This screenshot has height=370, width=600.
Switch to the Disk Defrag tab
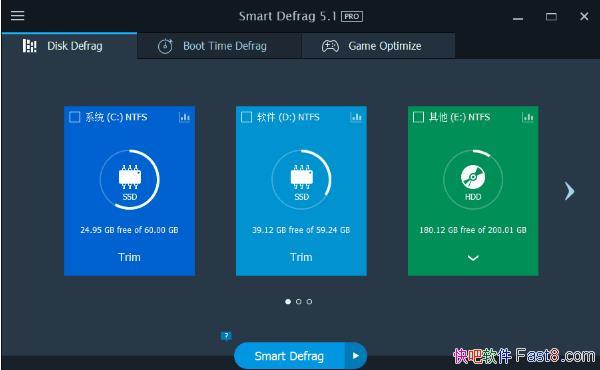pyautogui.click(x=69, y=46)
